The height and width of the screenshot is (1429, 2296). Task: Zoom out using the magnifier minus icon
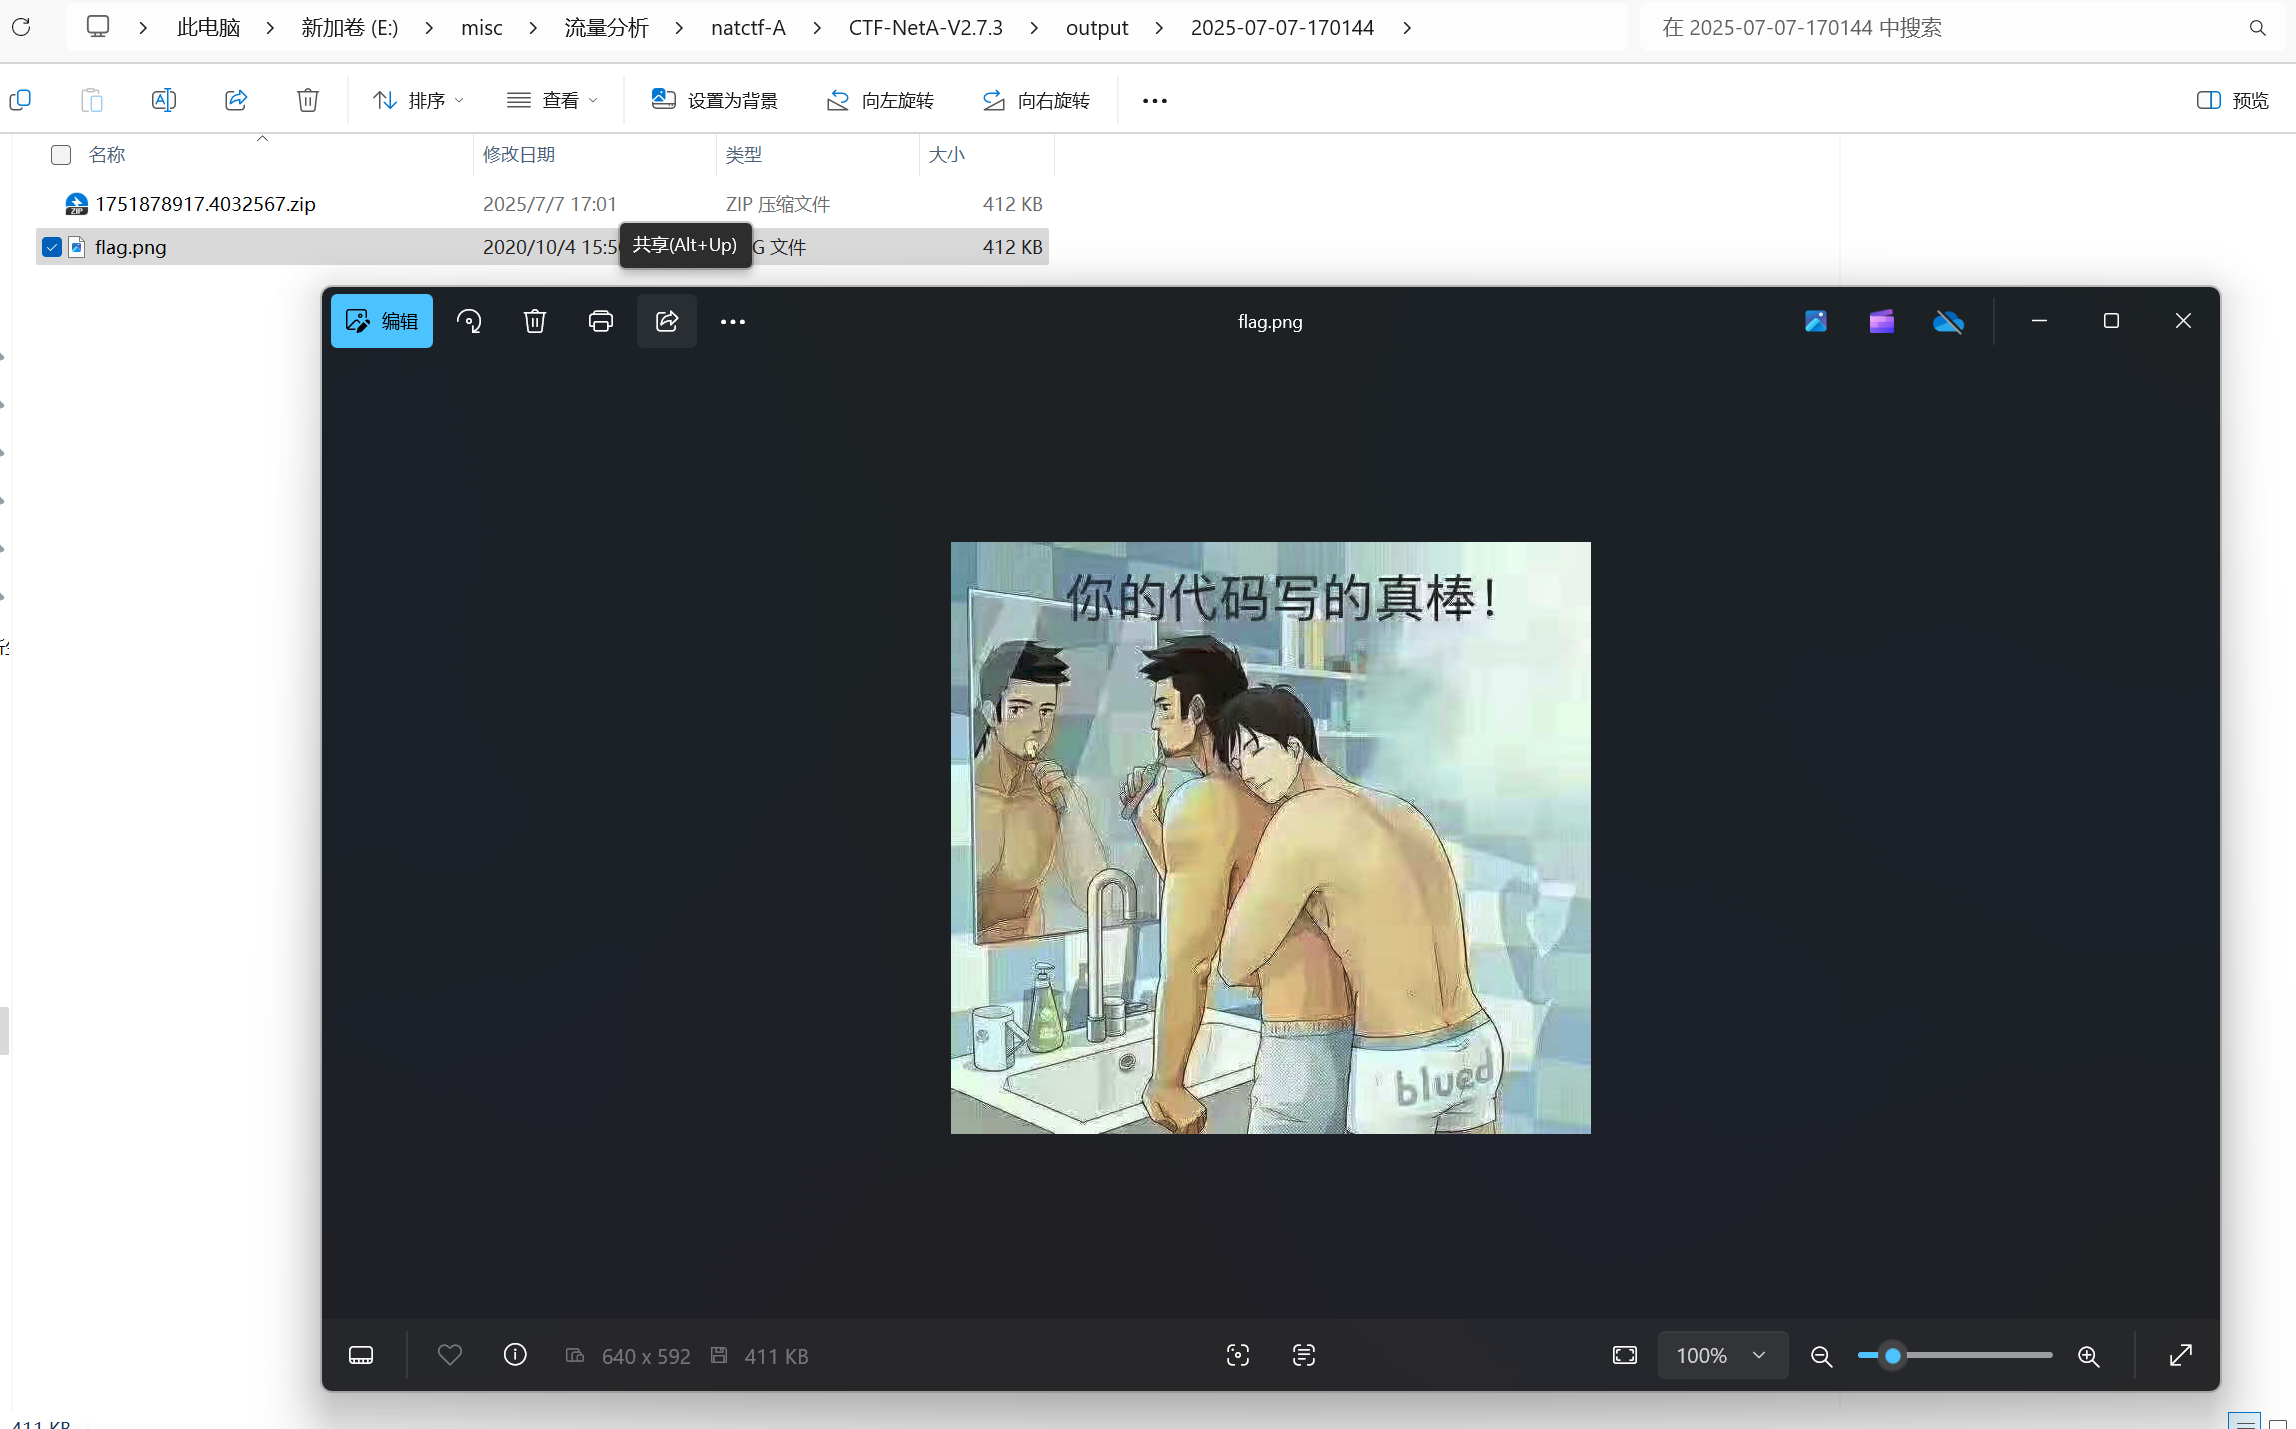tap(1822, 1356)
